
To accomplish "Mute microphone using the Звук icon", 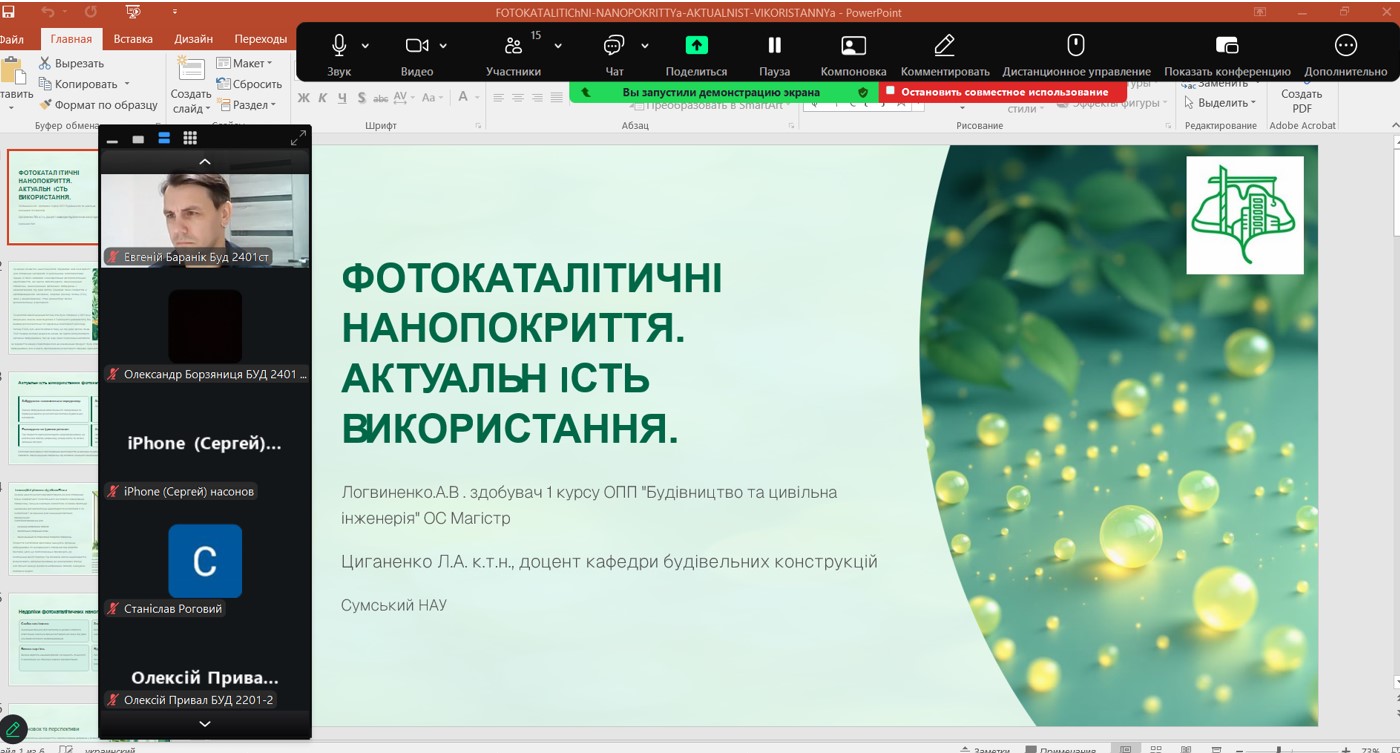I will (x=339, y=46).
